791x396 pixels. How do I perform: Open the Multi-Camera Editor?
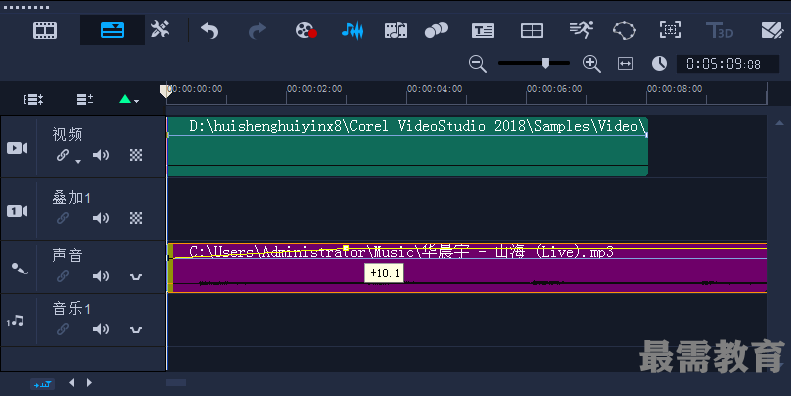point(532,31)
